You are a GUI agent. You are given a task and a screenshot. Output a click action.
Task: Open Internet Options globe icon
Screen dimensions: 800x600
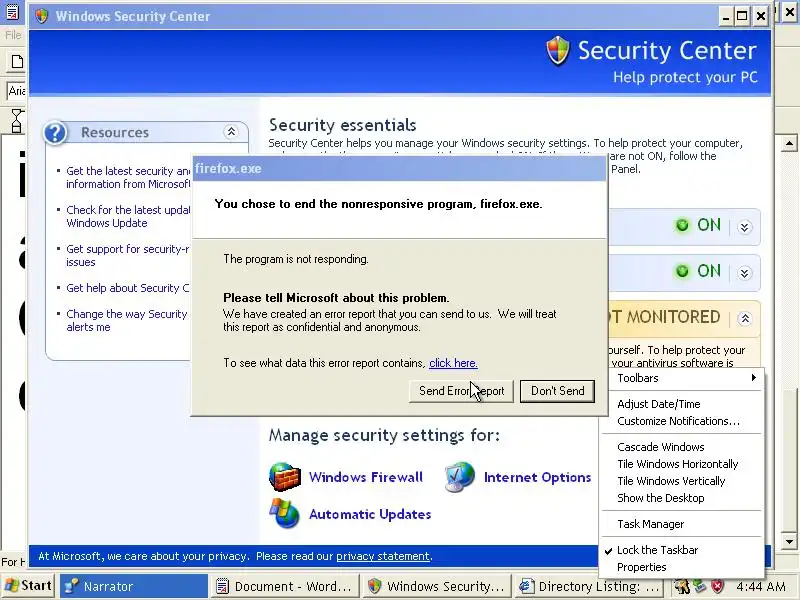tap(460, 477)
